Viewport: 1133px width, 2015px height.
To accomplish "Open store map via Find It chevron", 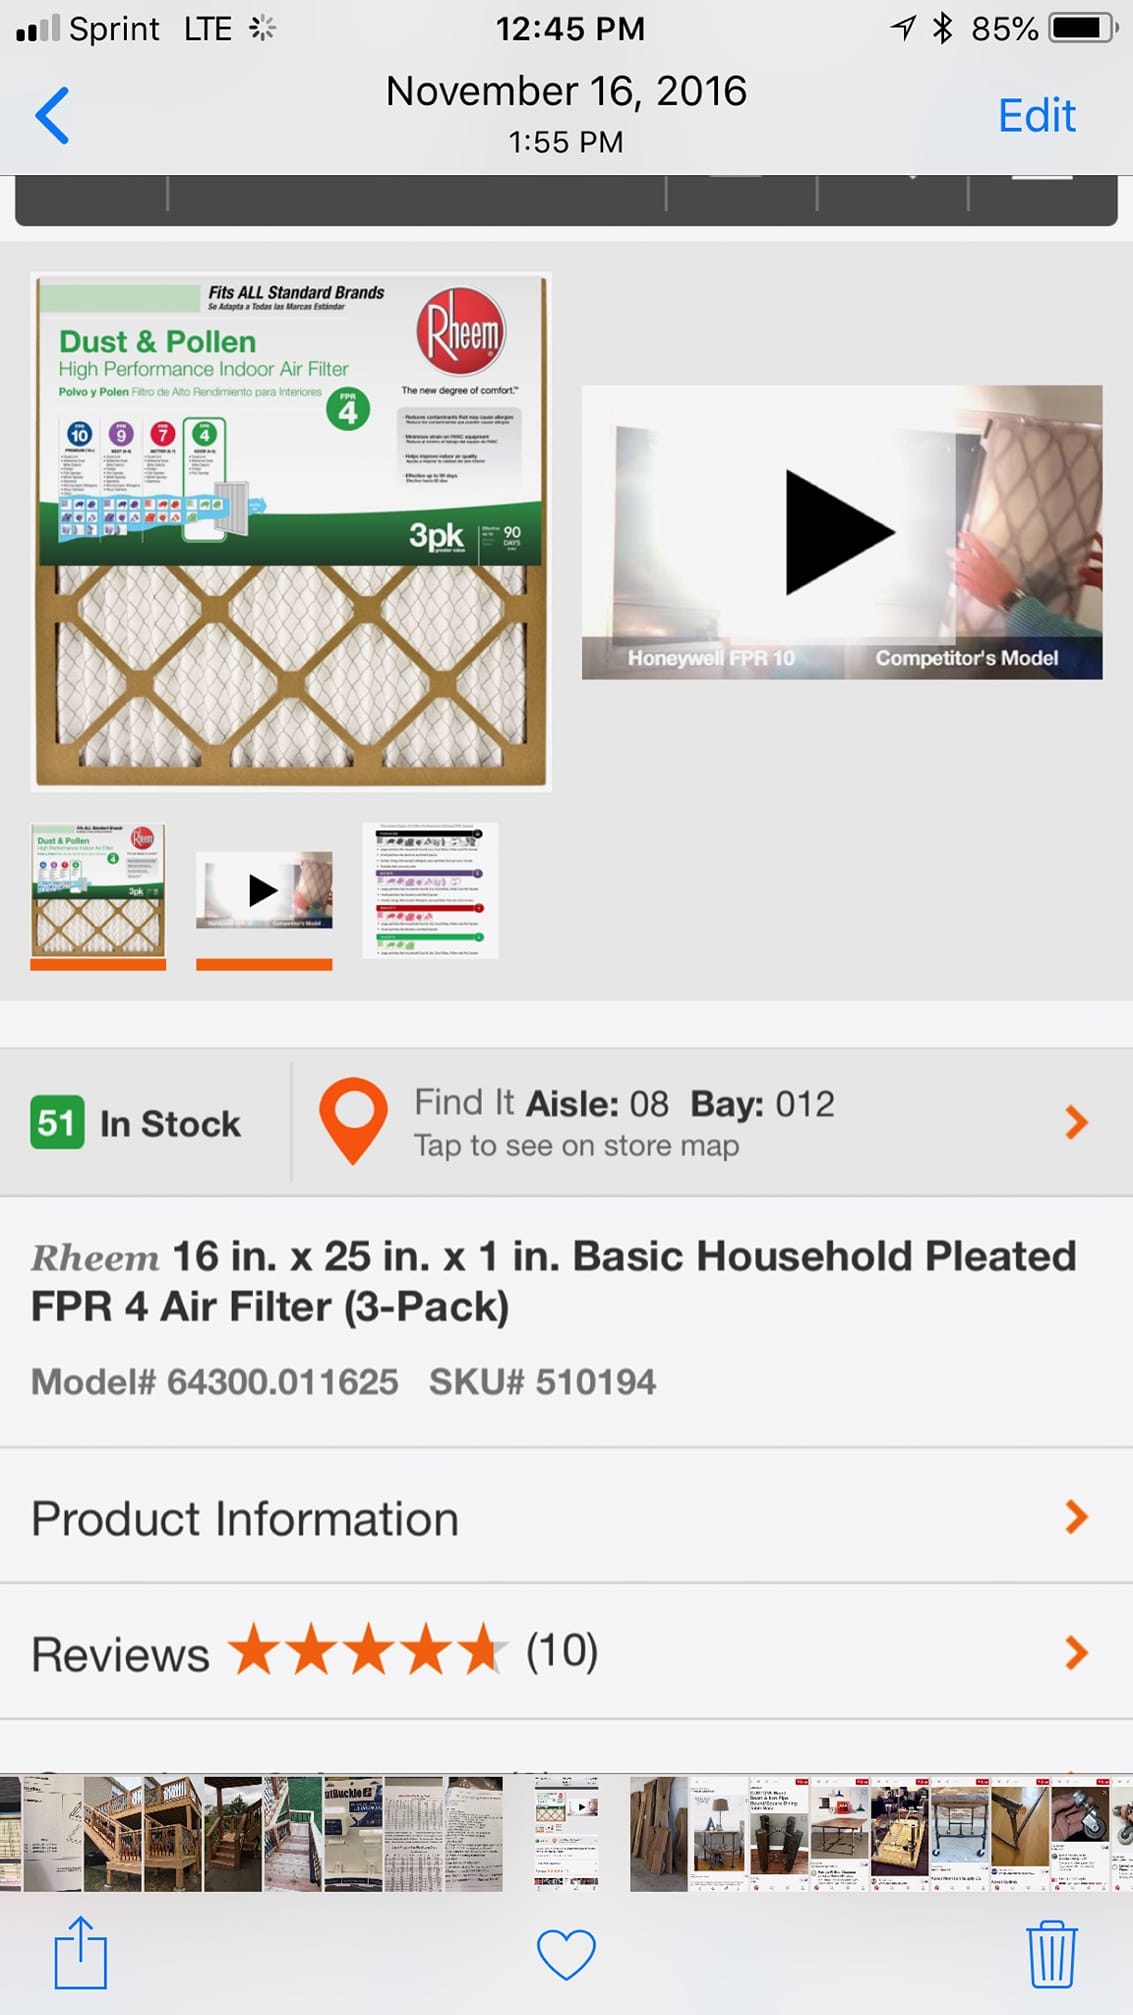I will click(x=1076, y=1122).
